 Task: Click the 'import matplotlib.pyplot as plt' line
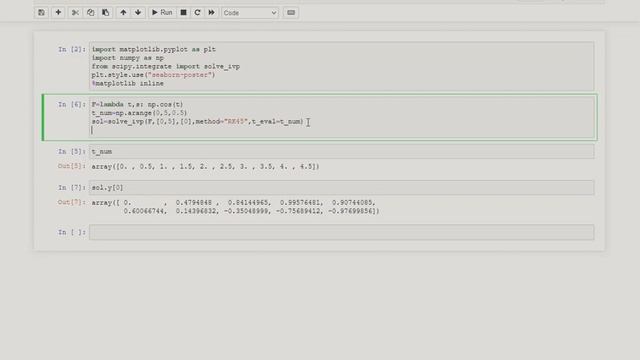[x=154, y=49]
